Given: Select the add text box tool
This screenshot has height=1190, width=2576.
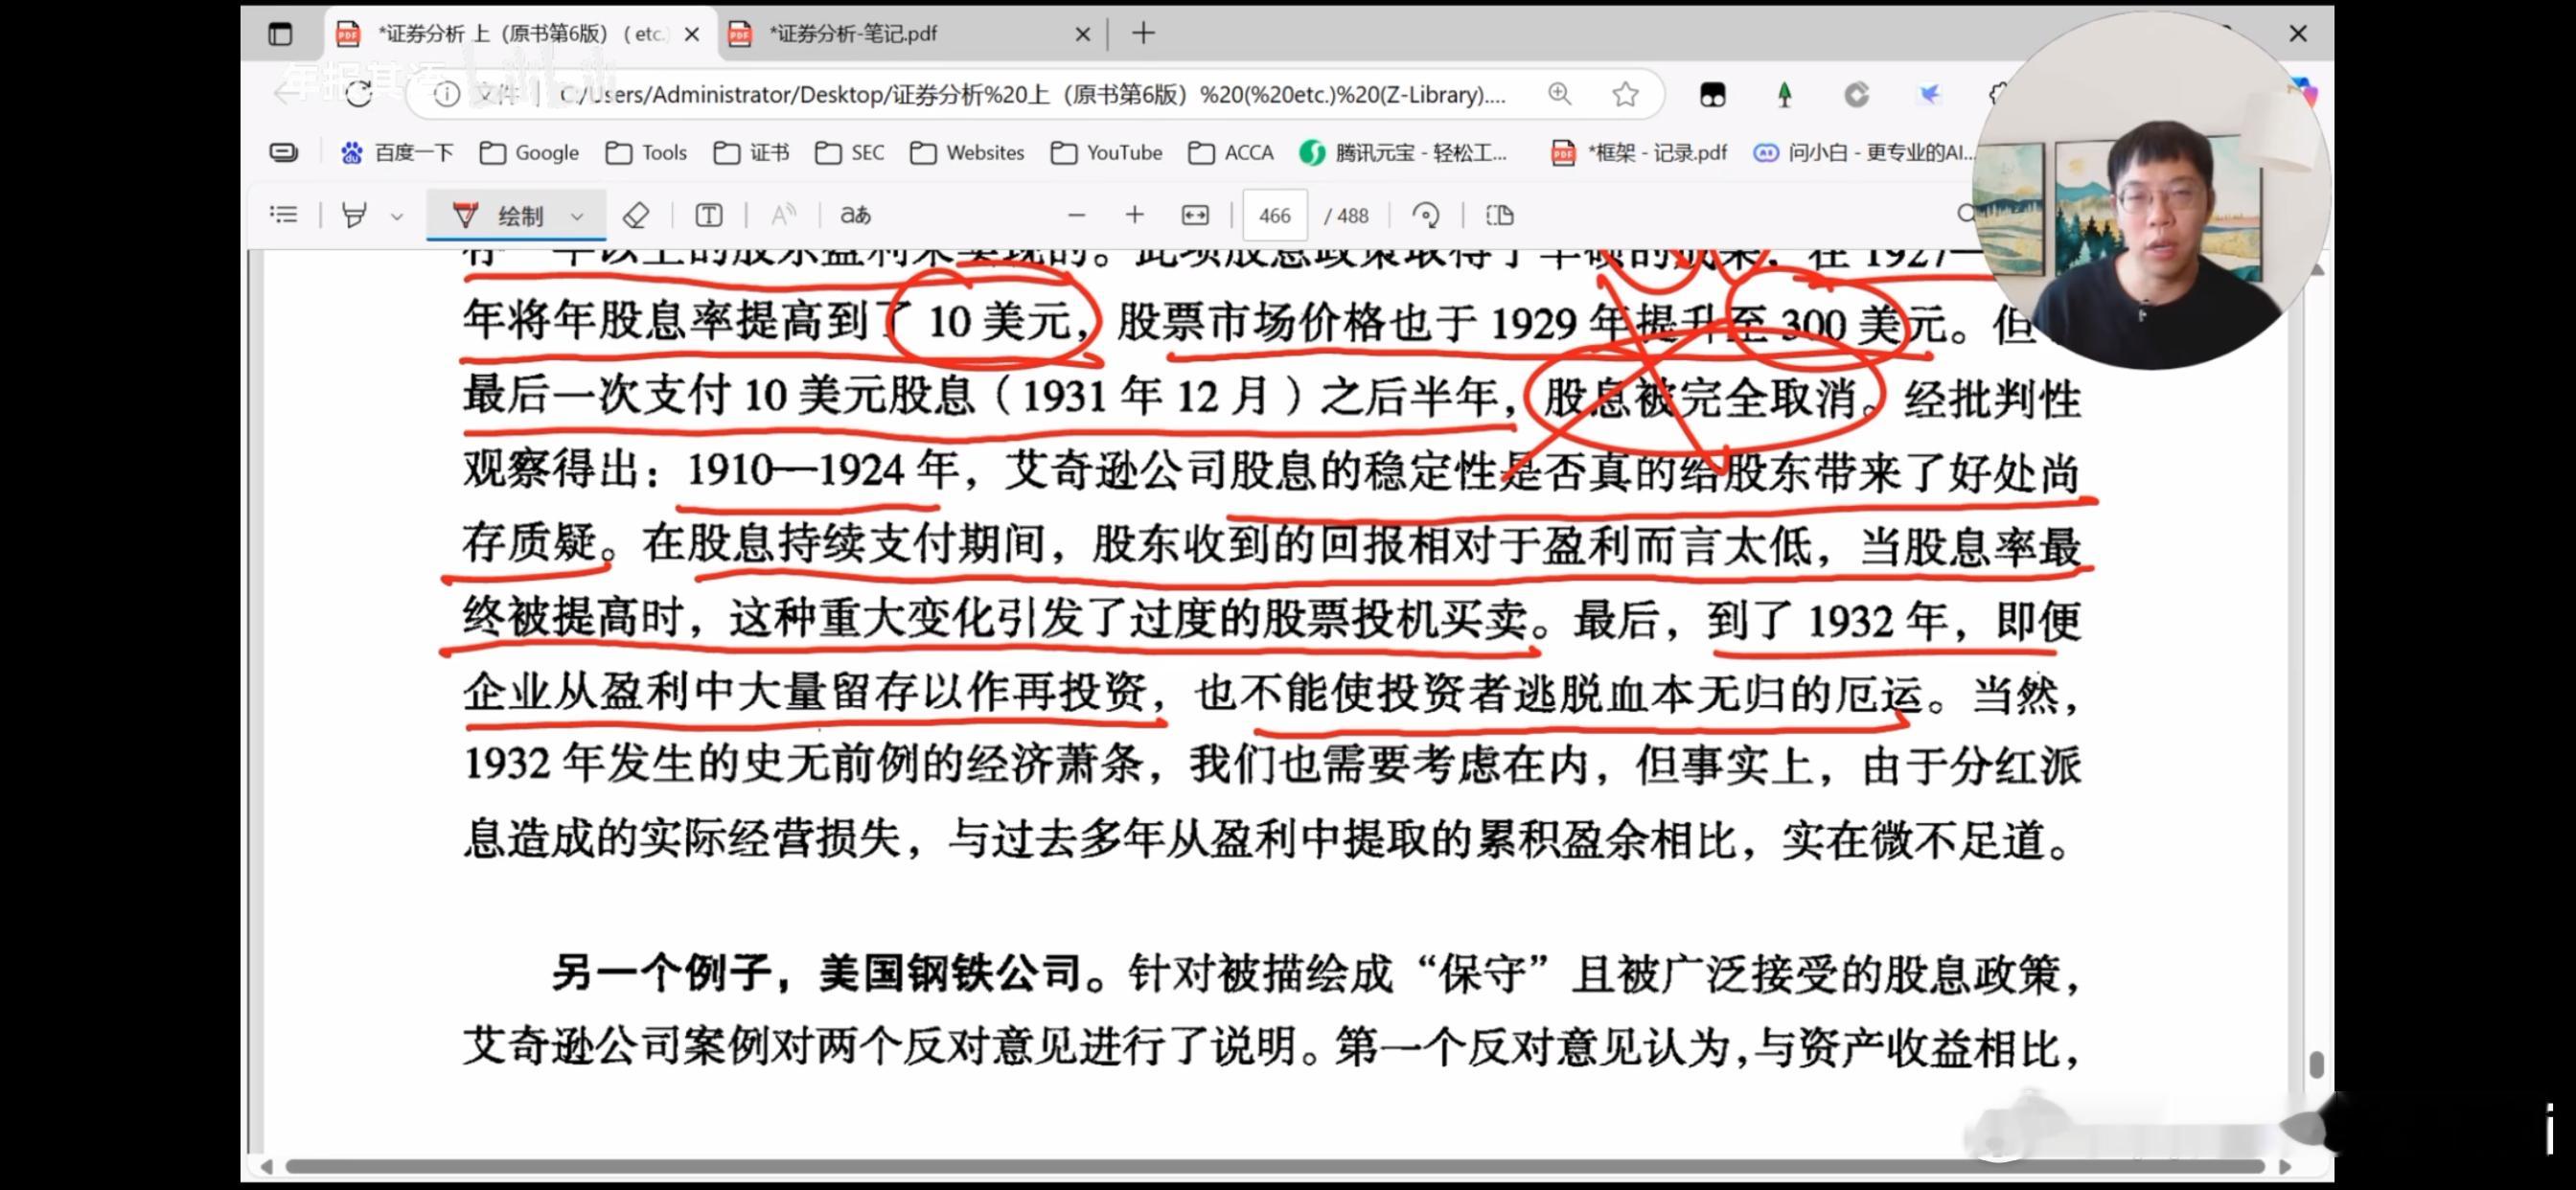Looking at the screenshot, I should pyautogui.click(x=709, y=215).
